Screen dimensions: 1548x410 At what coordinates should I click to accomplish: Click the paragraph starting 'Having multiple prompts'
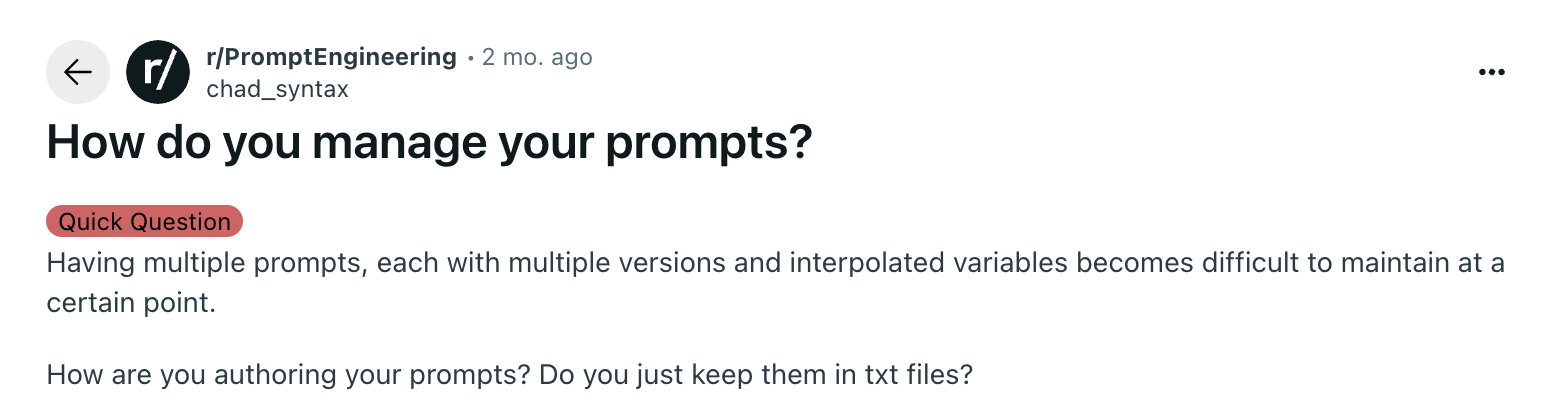point(776,283)
